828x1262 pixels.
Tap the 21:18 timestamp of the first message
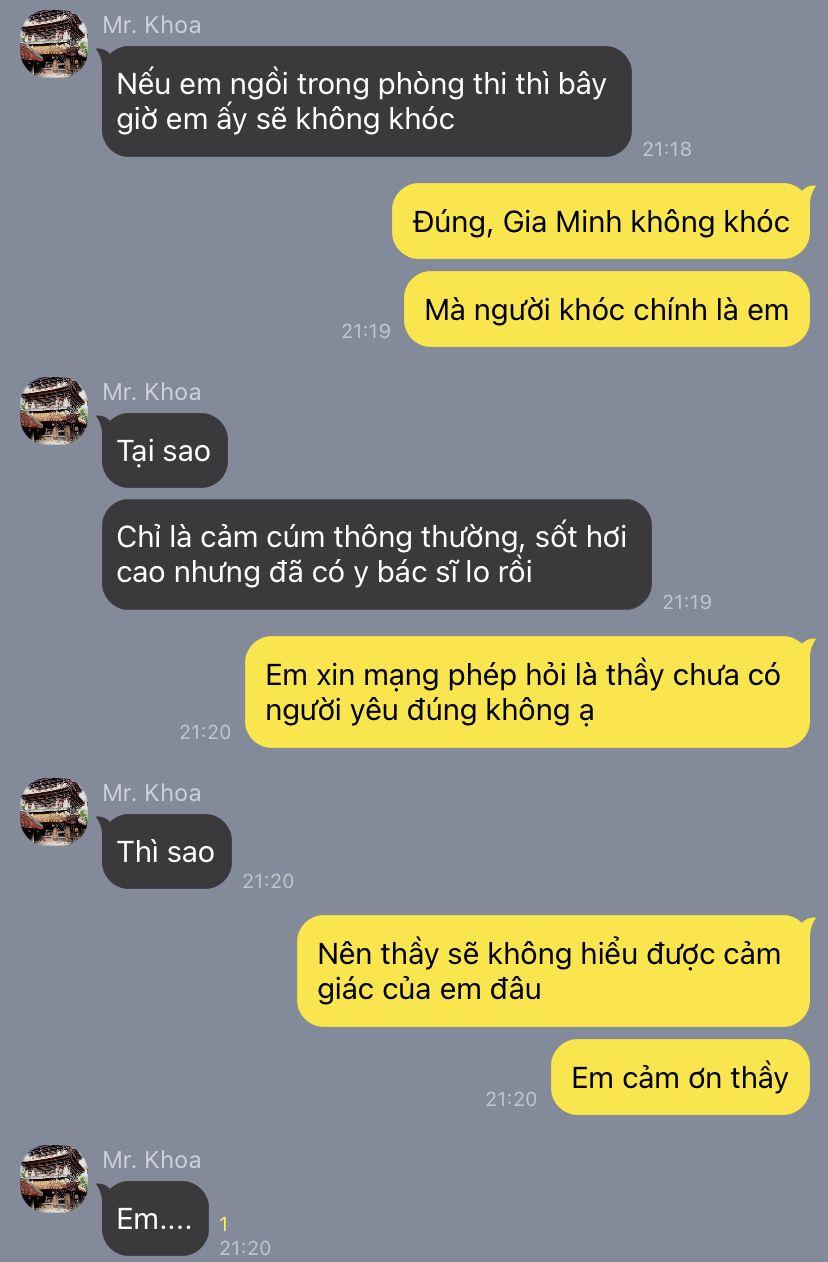pos(667,149)
